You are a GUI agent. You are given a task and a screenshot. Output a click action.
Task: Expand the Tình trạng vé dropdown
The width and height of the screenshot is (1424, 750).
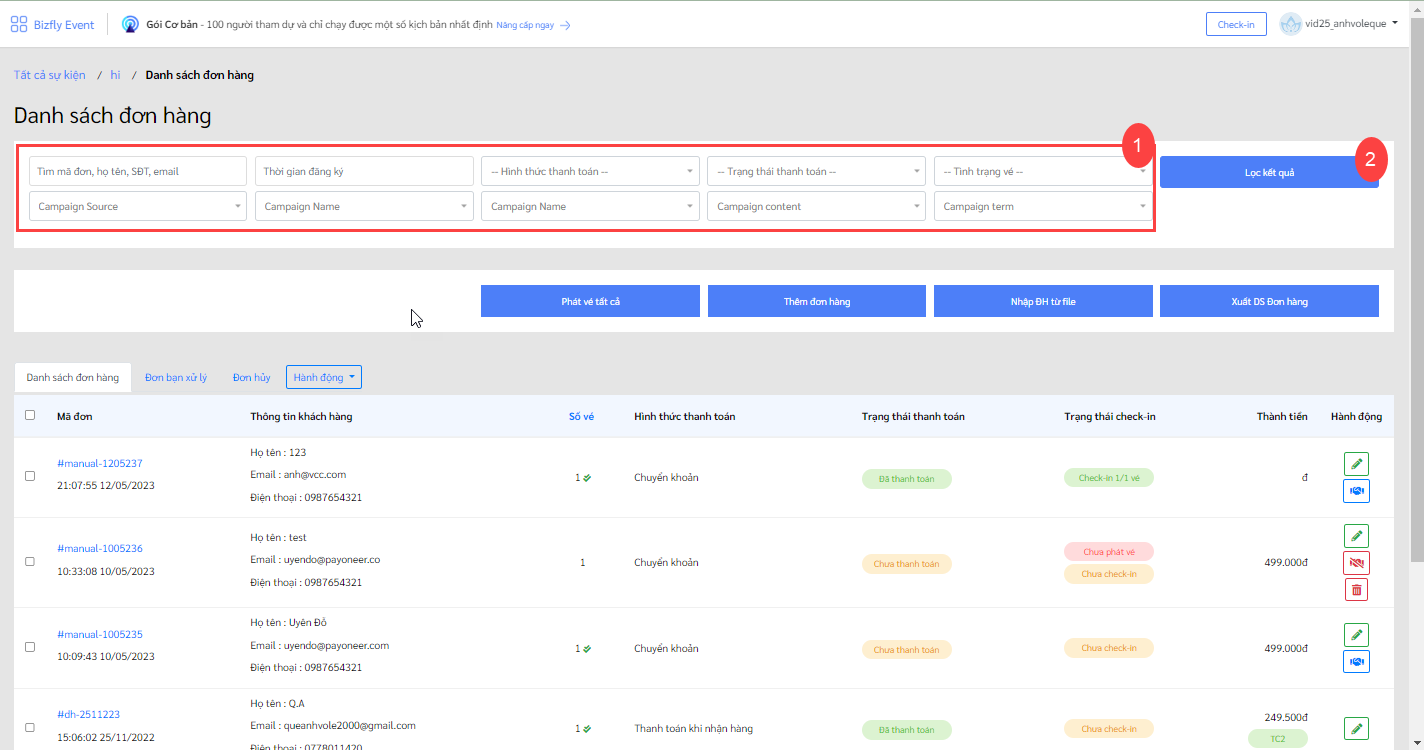tap(1042, 171)
